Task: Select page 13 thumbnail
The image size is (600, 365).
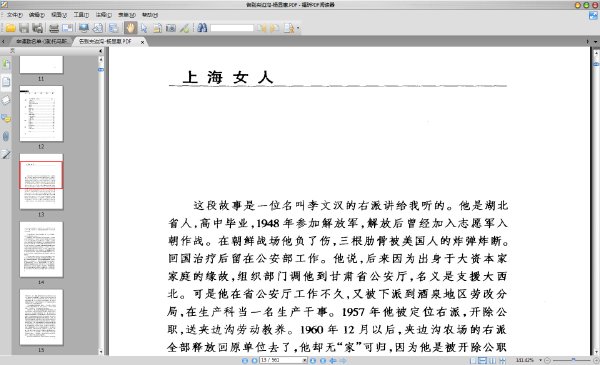Action: tap(41, 181)
